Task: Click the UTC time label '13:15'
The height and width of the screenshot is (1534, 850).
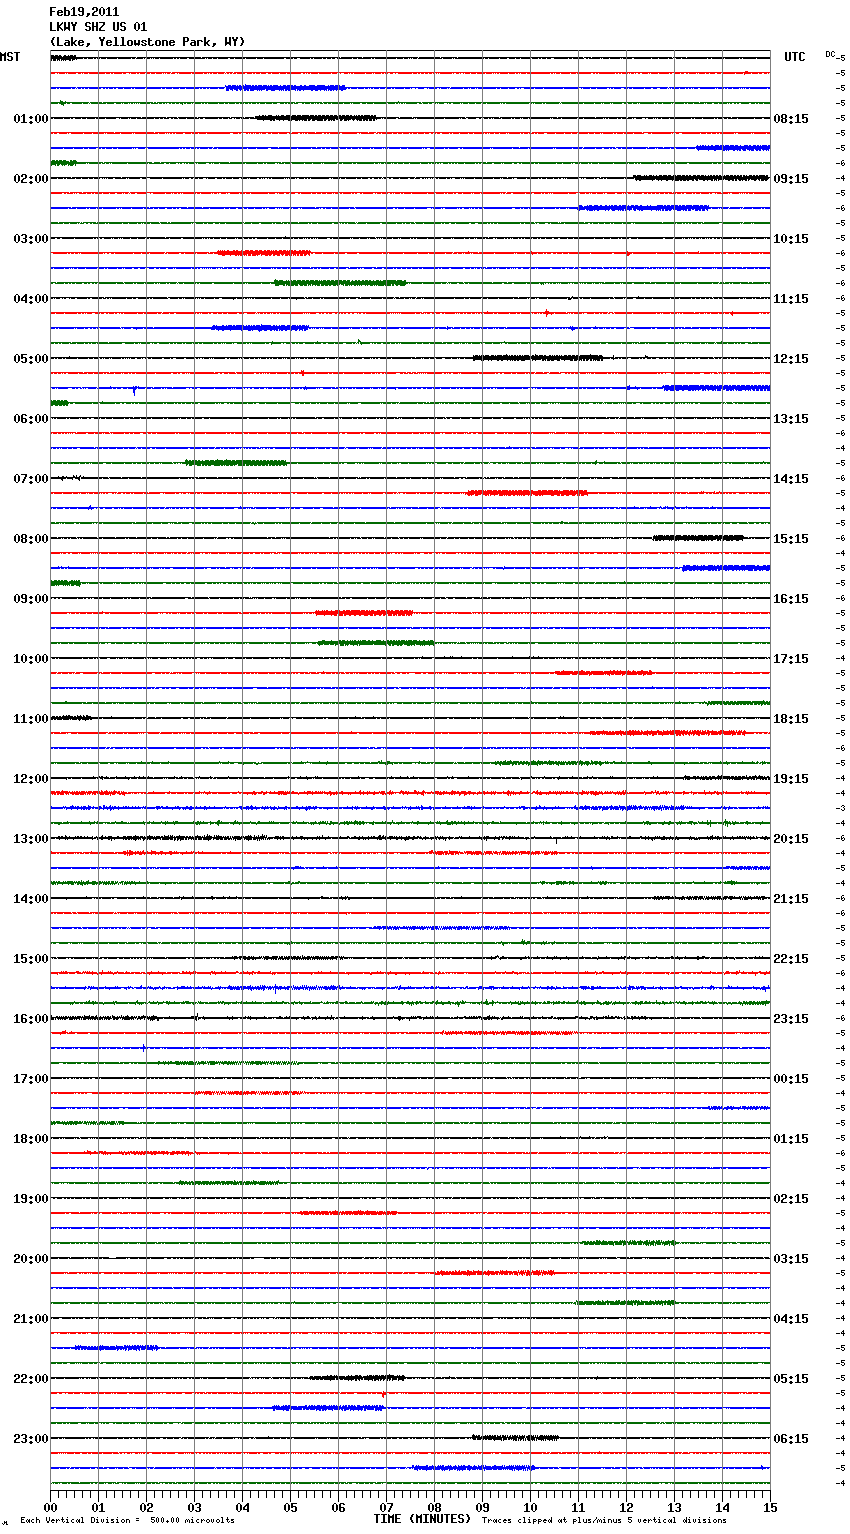Action: 791,419
